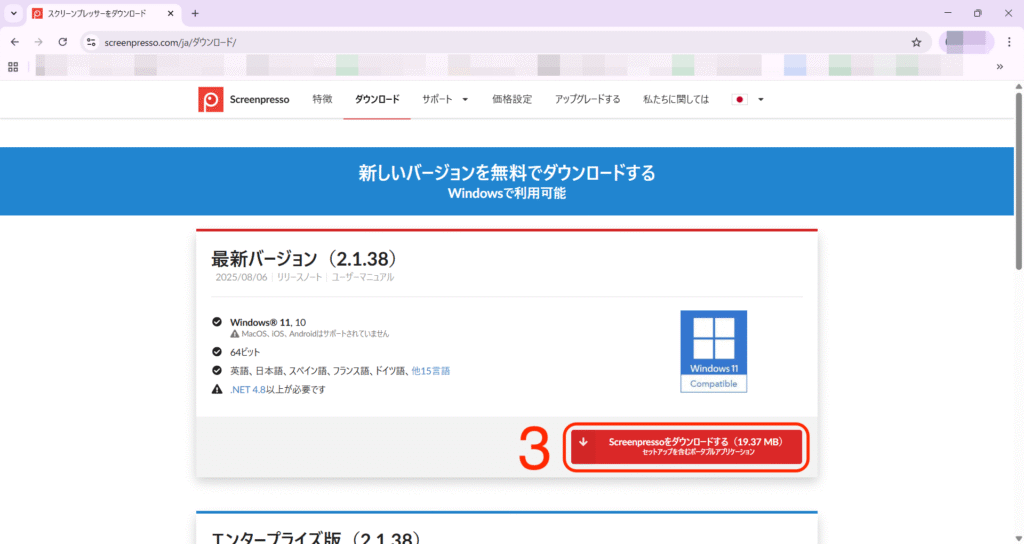The height and width of the screenshot is (544, 1024).
Task: Open the 他15言語 link
Action: tap(430, 370)
